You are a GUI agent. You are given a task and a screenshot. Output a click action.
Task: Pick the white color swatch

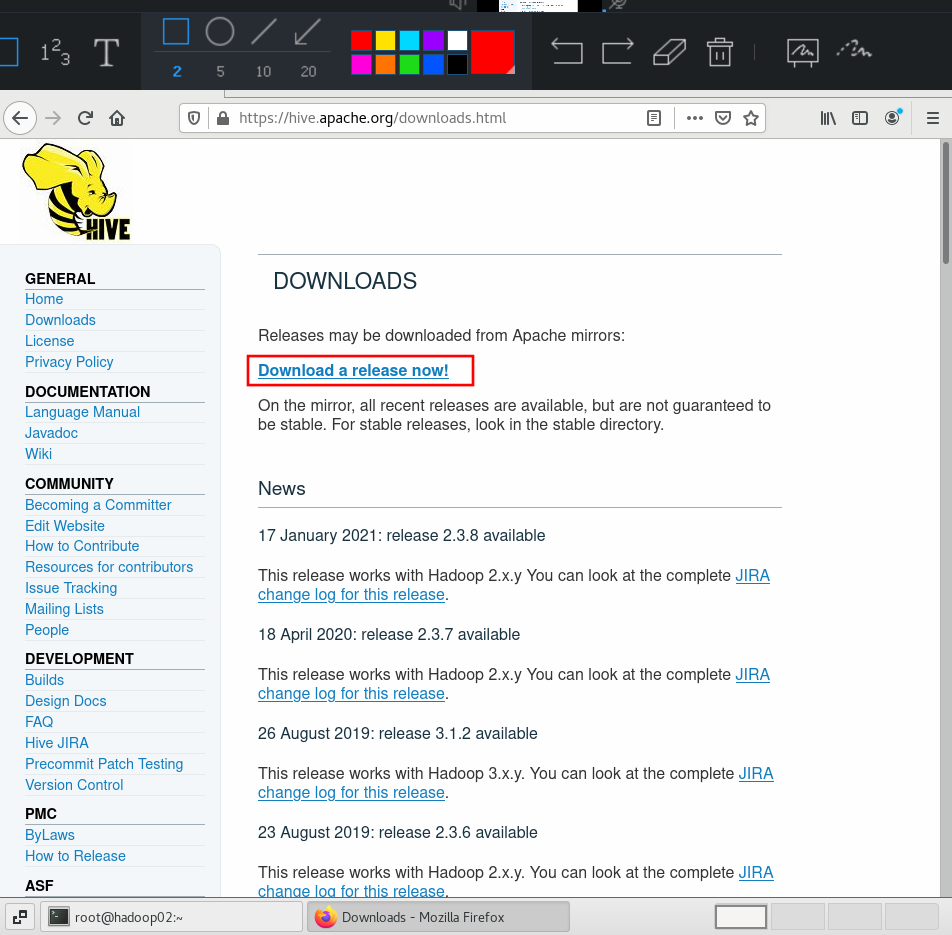(458, 41)
